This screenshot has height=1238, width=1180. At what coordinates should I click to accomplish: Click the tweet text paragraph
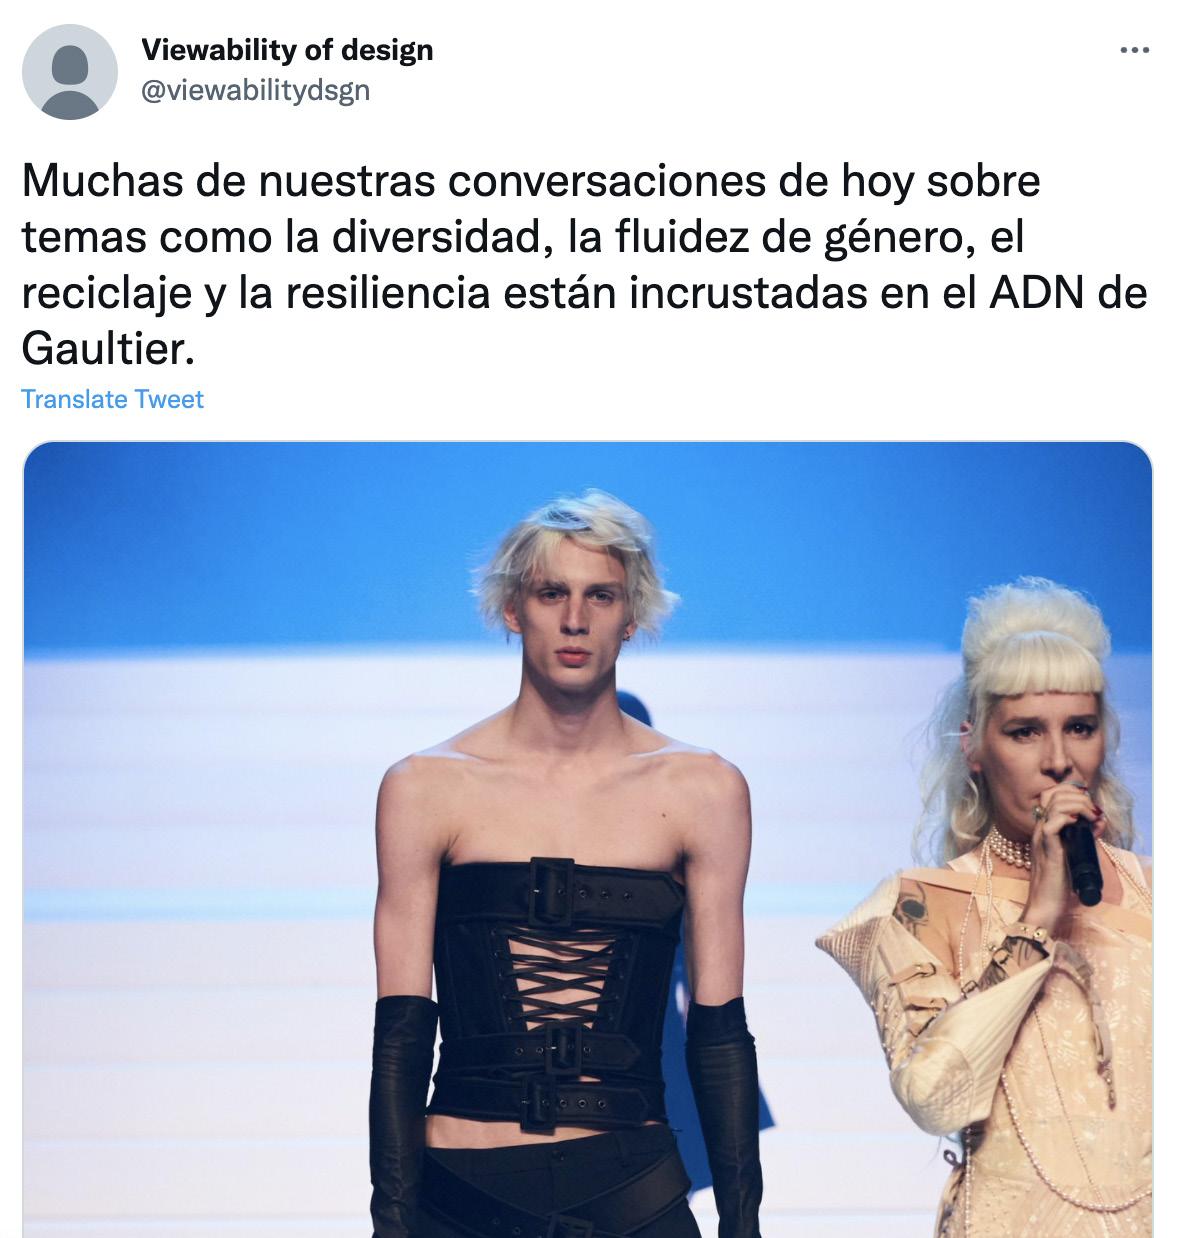pyautogui.click(x=584, y=265)
